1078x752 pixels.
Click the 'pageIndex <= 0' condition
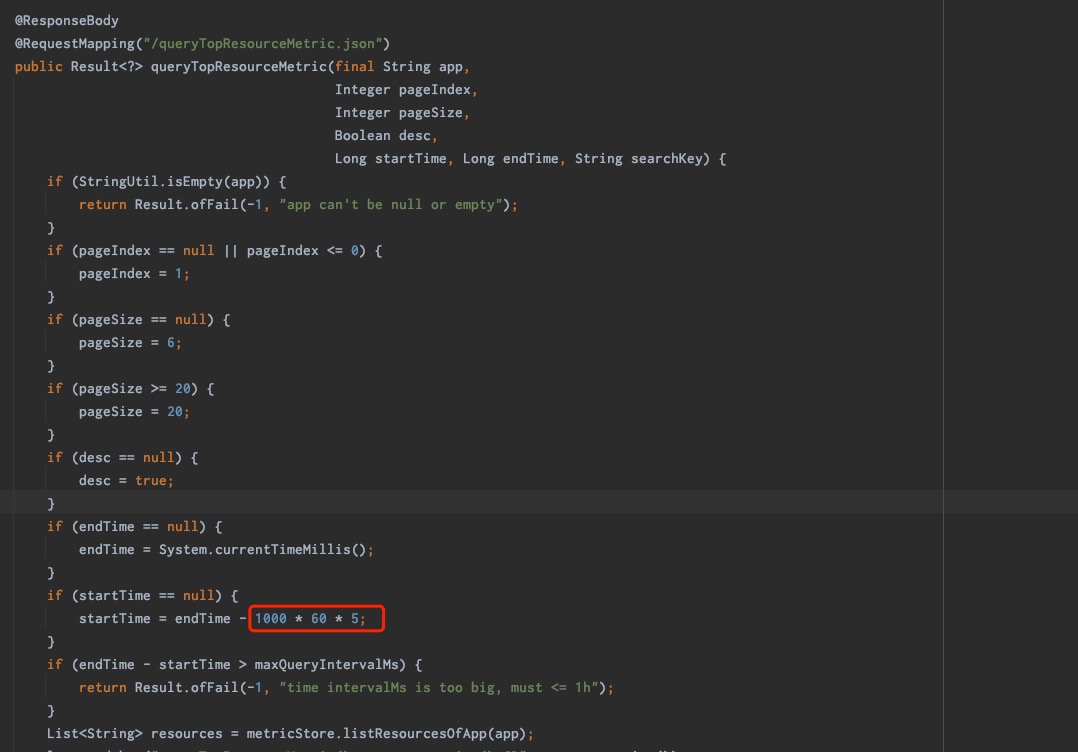[302, 251]
